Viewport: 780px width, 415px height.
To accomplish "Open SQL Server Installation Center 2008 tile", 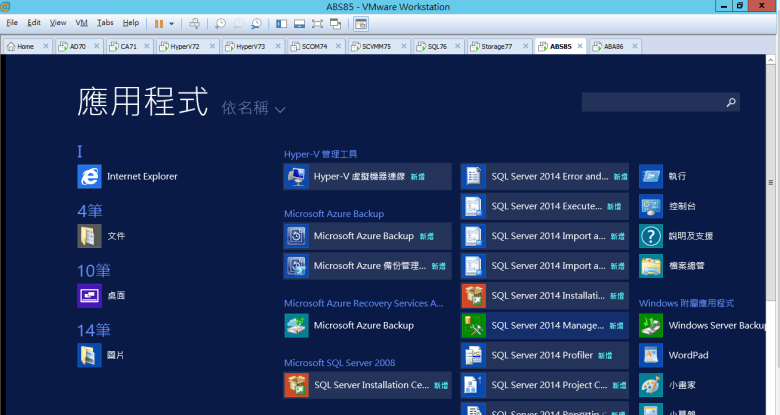I will pos(366,385).
